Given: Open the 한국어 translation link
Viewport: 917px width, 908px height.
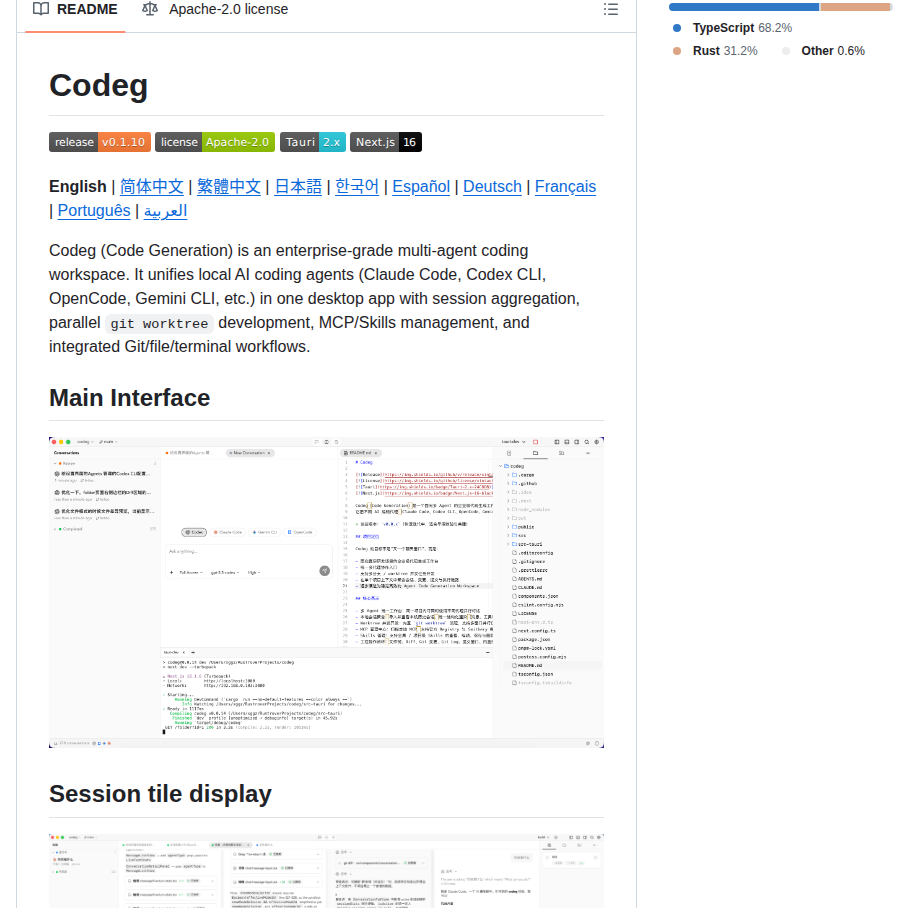Looking at the screenshot, I should [357, 187].
